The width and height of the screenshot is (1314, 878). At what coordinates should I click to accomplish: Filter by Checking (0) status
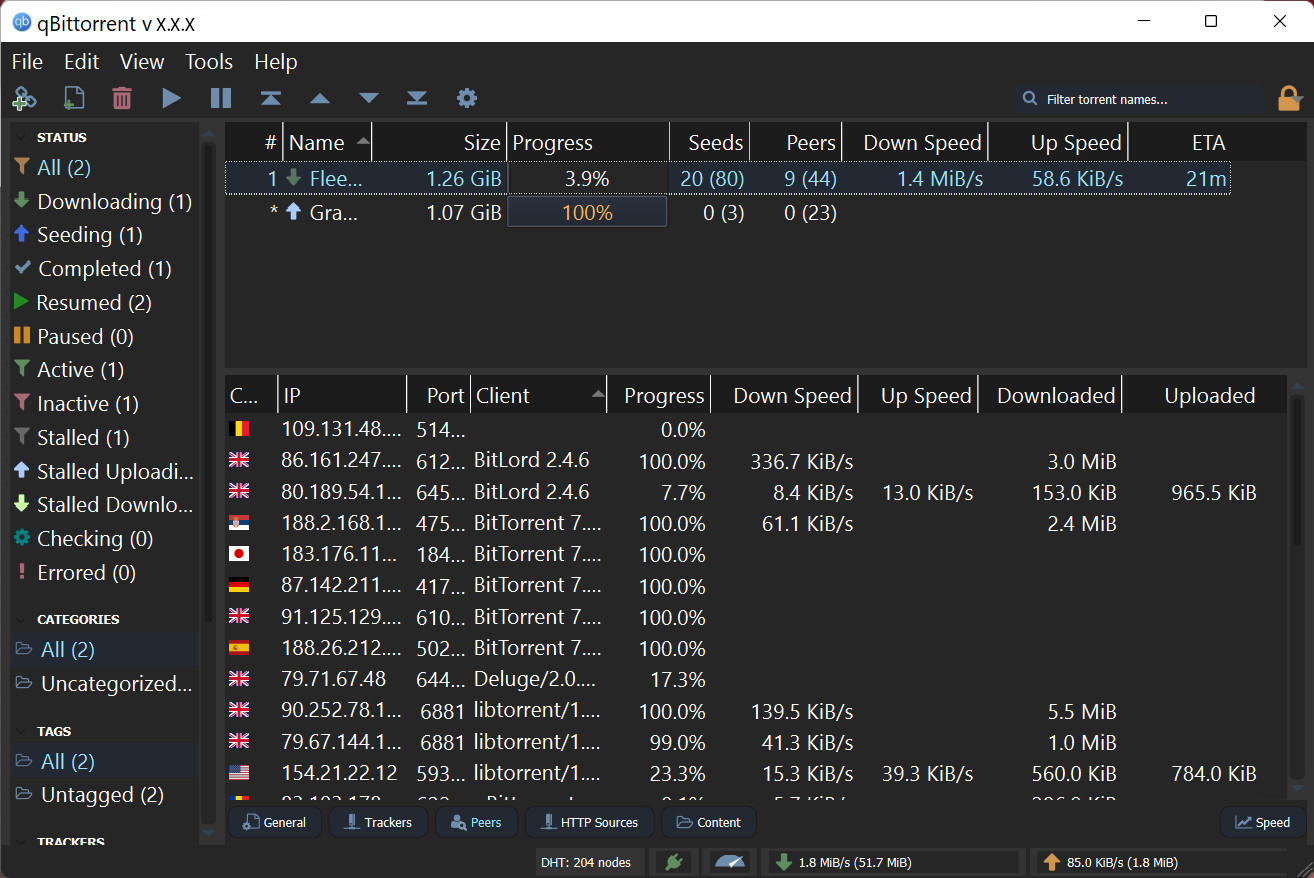click(105, 539)
